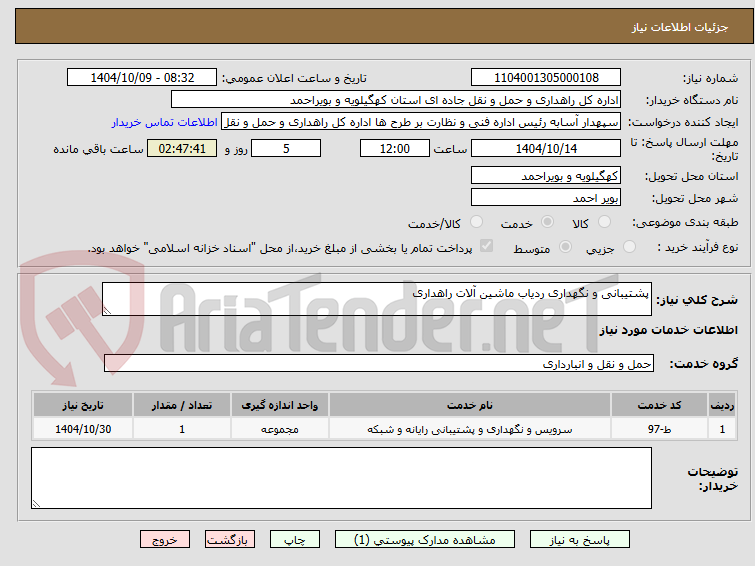Click the اطلاعات خدمات مورد نیاز heading
Image resolution: width=755 pixels, height=566 pixels.
coord(668,330)
